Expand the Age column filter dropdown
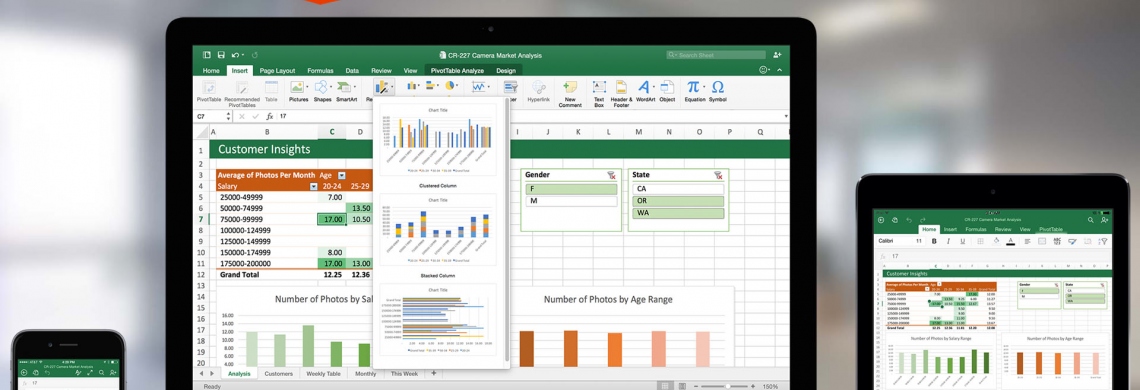 (x=342, y=175)
